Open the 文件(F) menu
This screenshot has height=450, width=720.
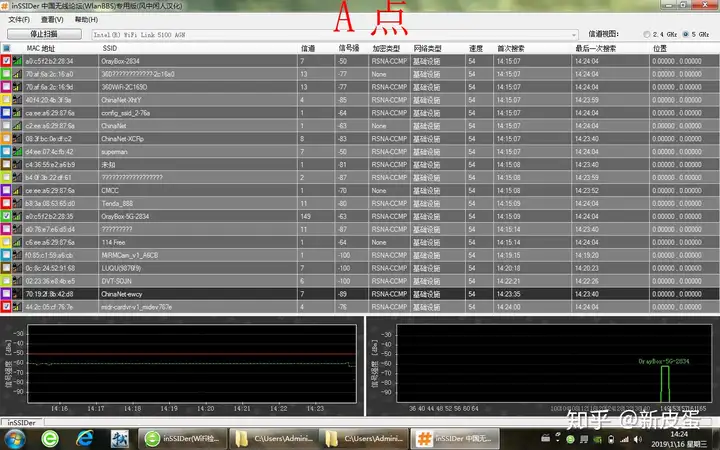point(19,19)
